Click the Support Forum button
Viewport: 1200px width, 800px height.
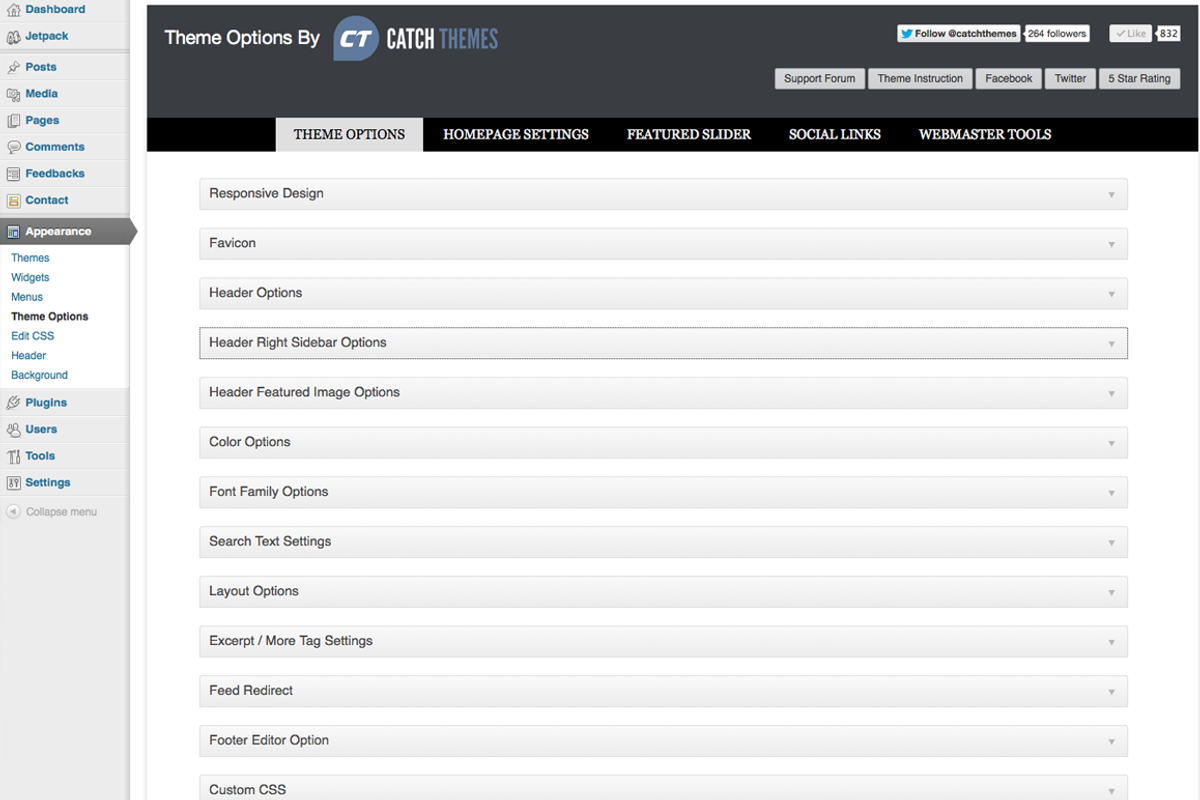pos(819,78)
